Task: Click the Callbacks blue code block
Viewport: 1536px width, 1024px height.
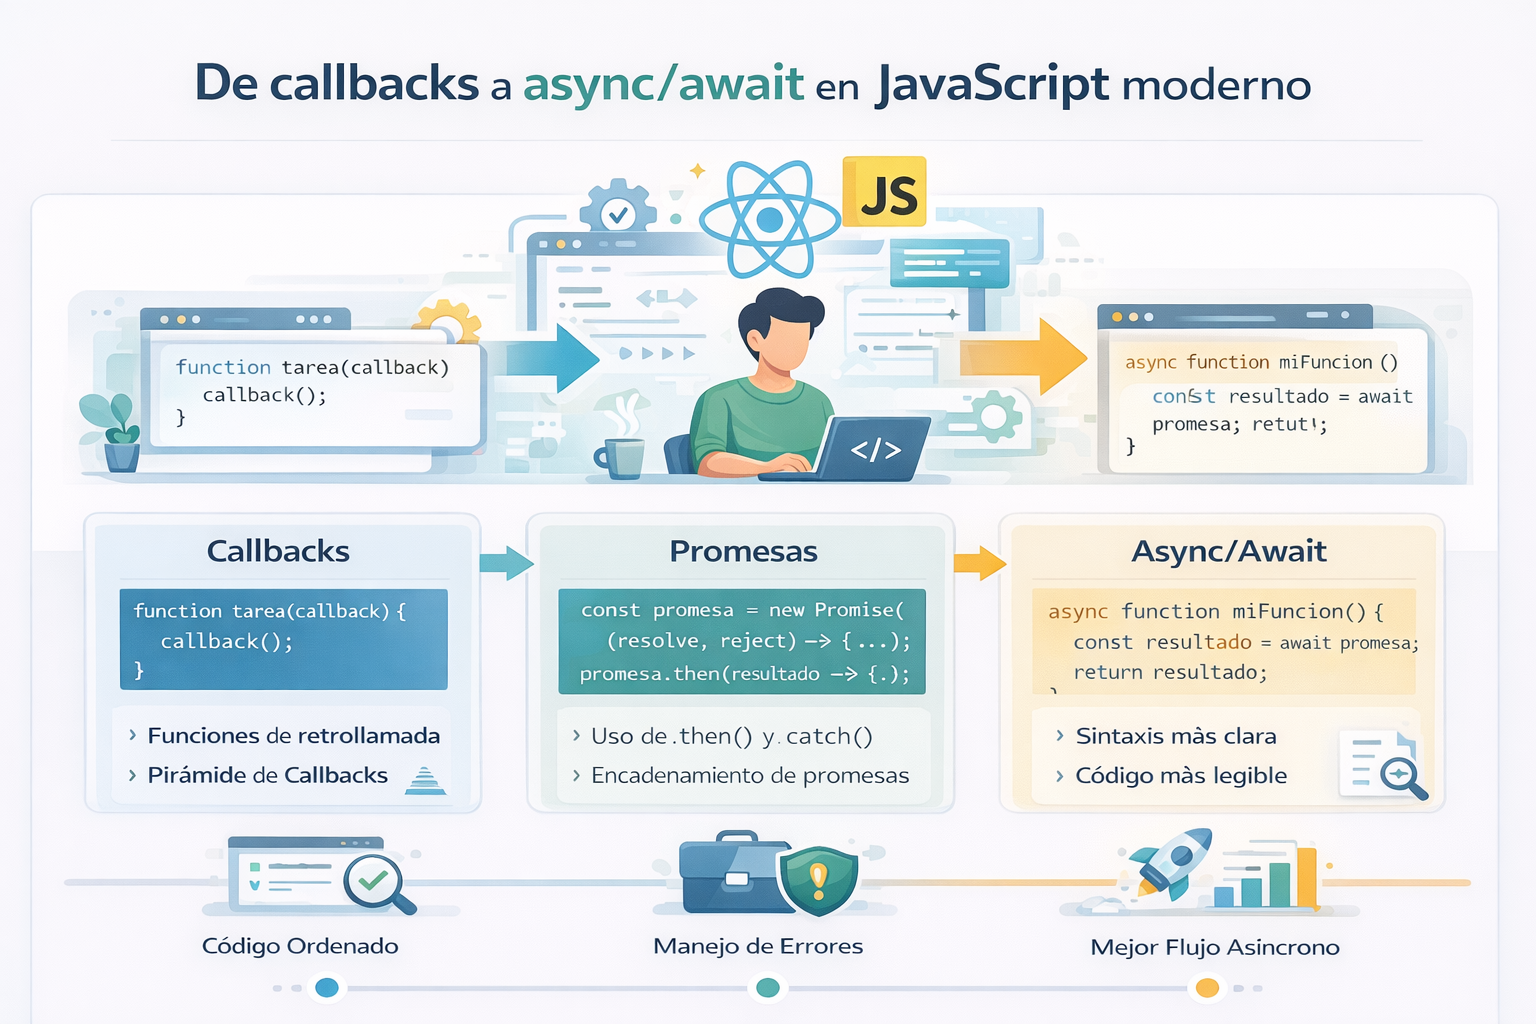Action: 284,639
